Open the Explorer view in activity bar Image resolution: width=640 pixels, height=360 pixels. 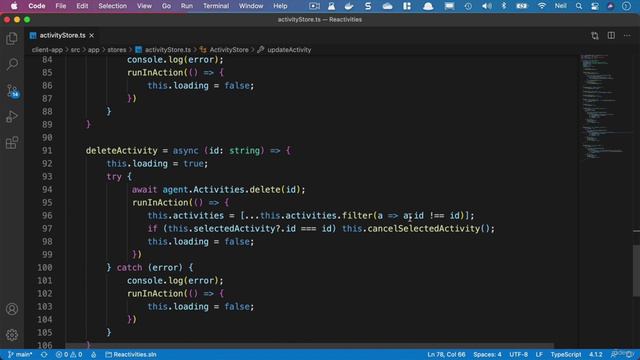tap(12, 38)
